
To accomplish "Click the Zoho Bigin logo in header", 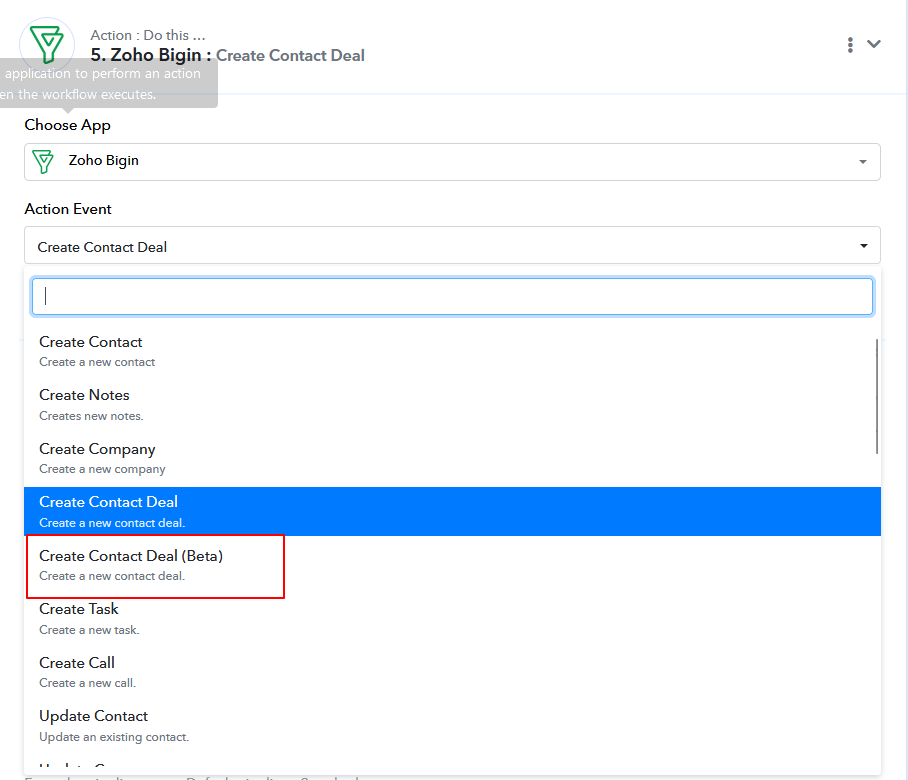I will click(x=47, y=44).
